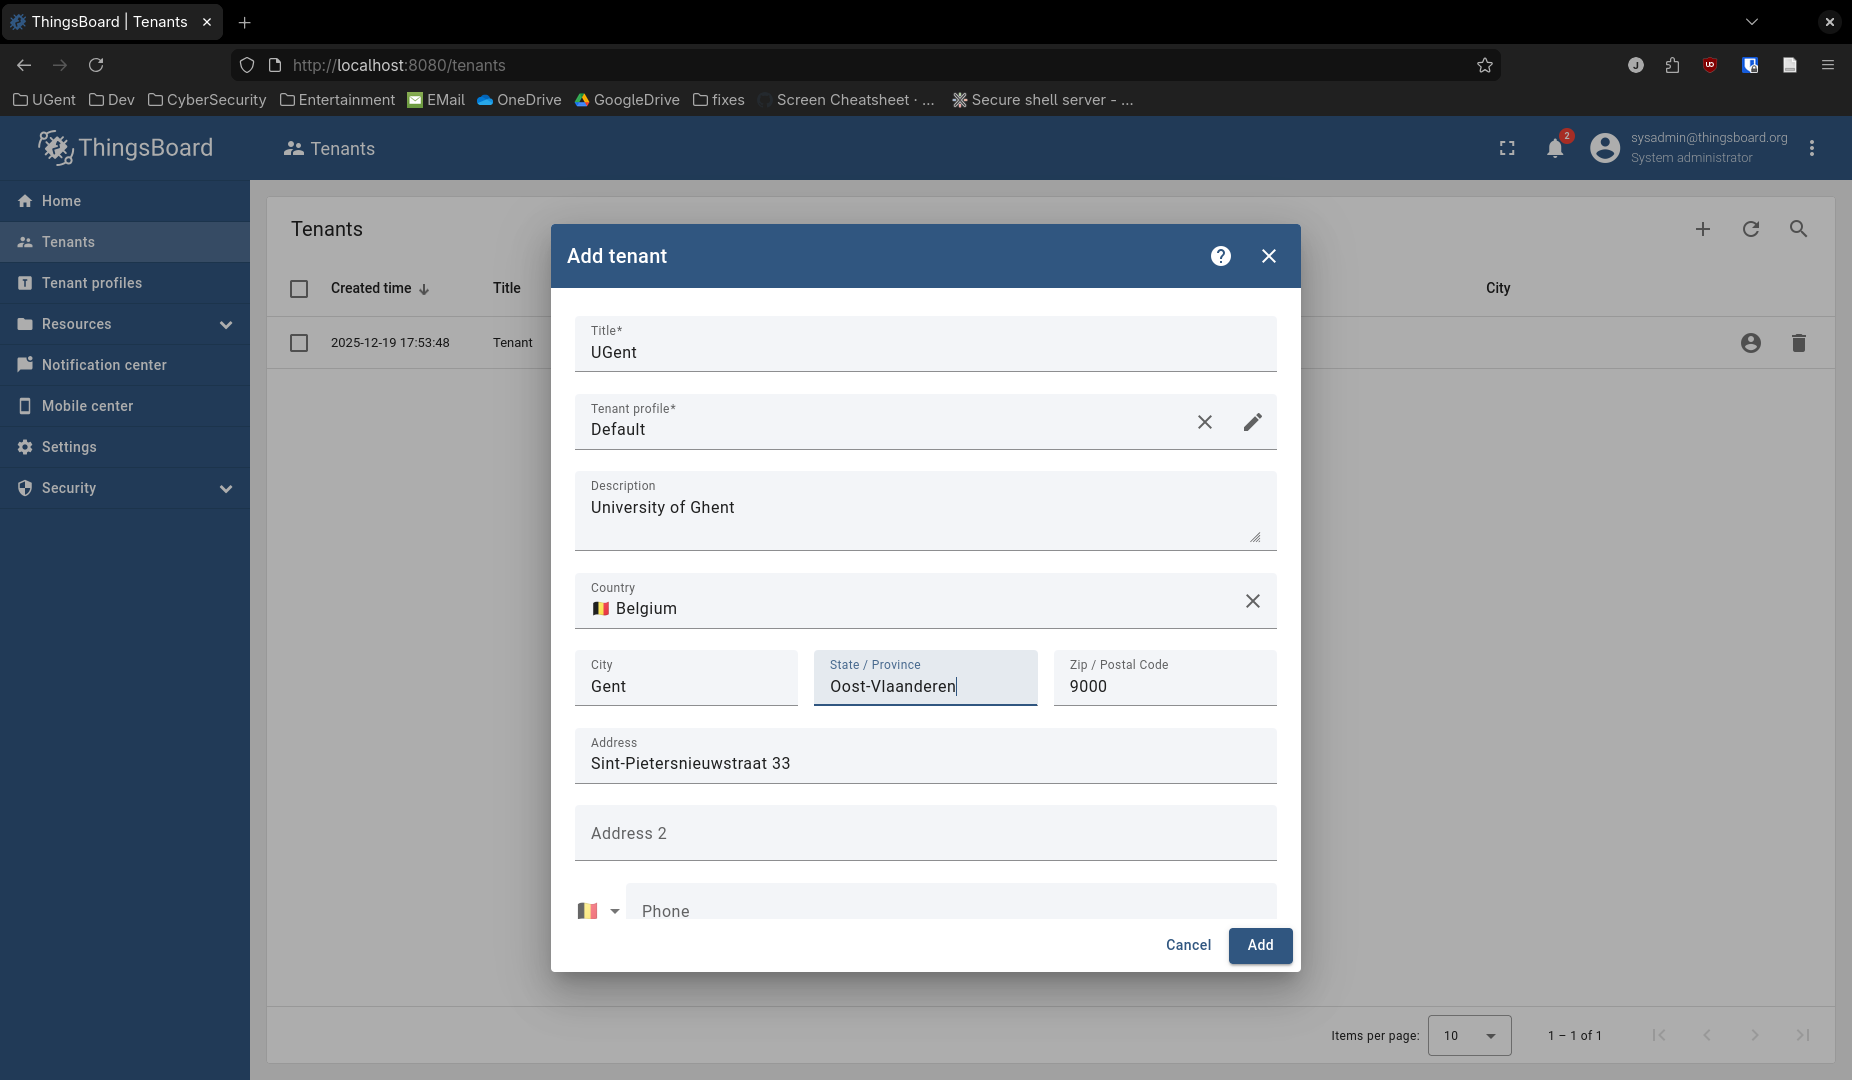The image size is (1852, 1080).
Task: Cancel the Add tenant dialog
Action: click(1188, 945)
